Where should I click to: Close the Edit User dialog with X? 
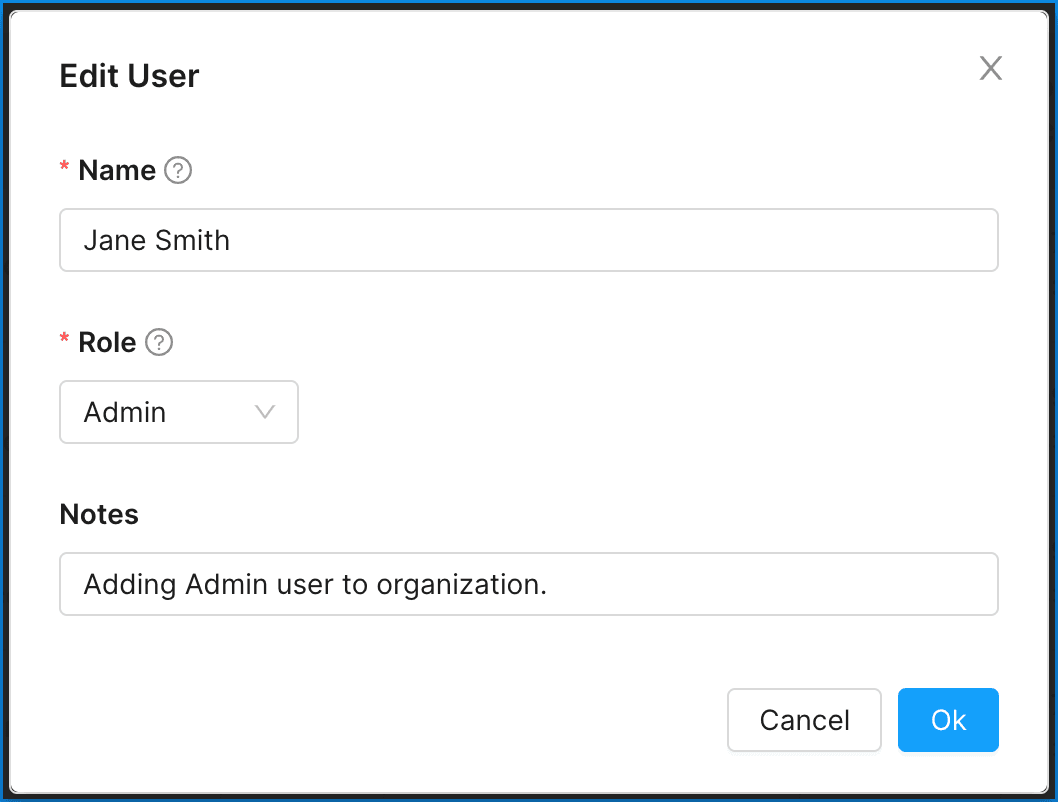point(990,68)
